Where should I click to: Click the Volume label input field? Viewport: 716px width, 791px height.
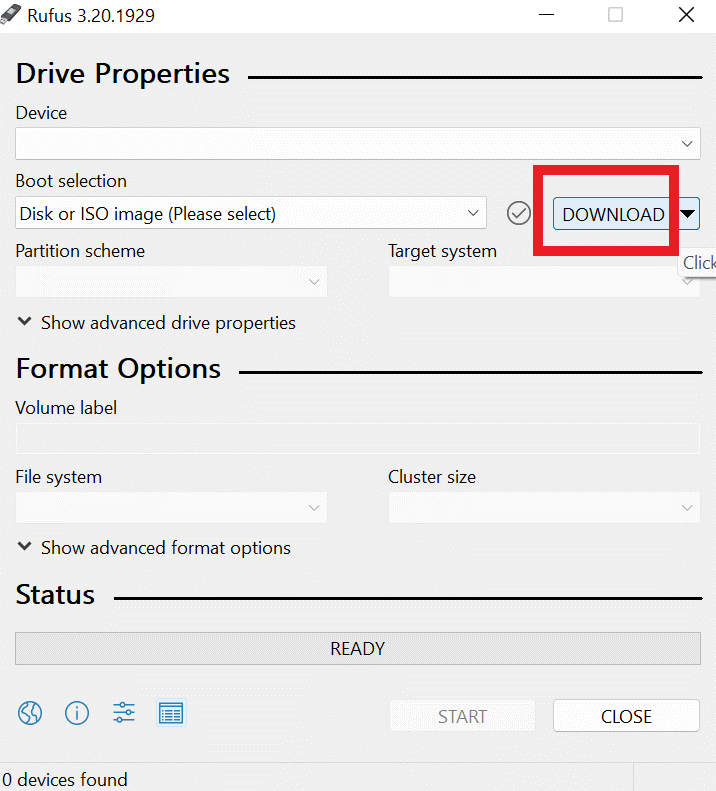pyautogui.click(x=358, y=438)
